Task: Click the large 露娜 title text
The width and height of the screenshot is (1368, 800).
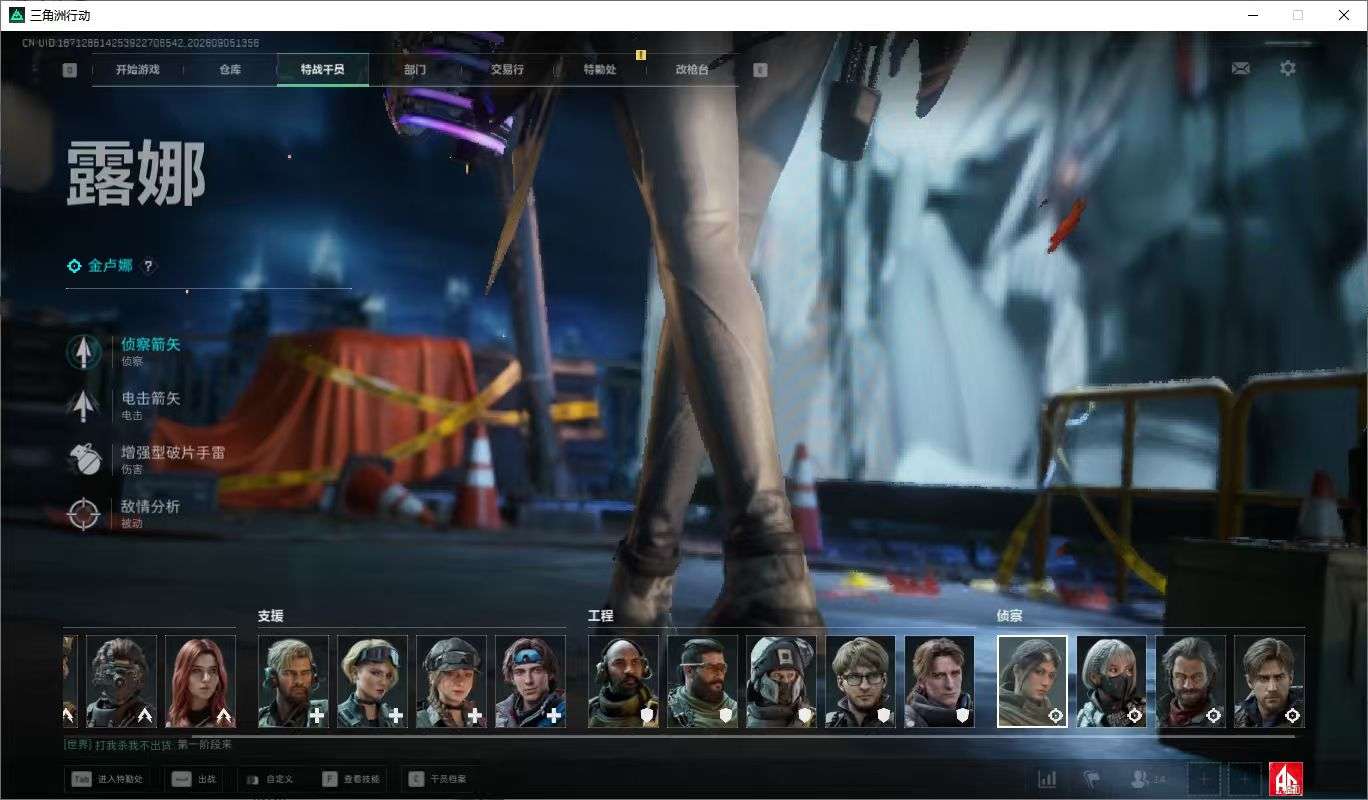Action: 136,174
